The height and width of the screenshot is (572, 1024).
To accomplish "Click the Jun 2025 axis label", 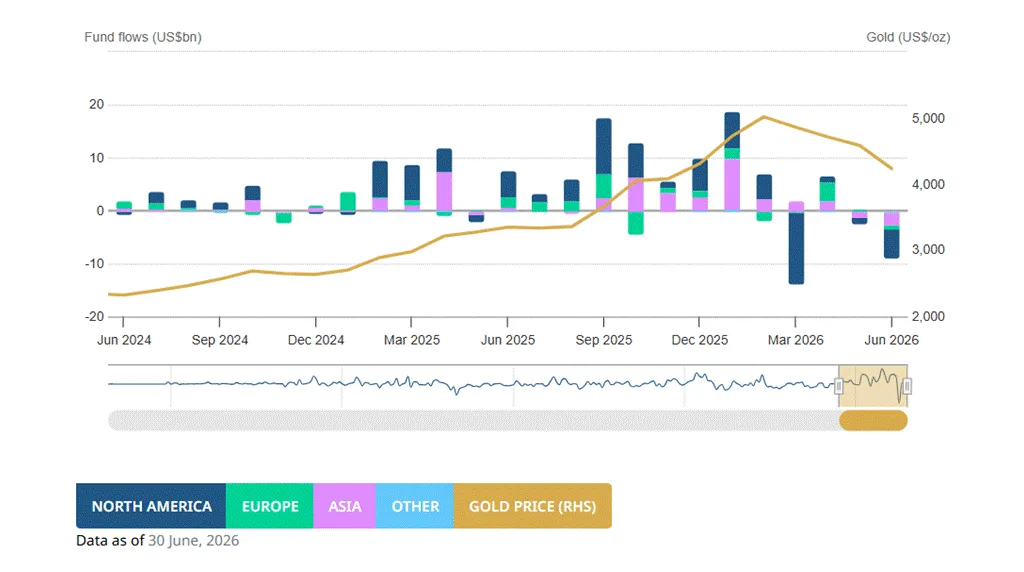I will [x=507, y=340].
